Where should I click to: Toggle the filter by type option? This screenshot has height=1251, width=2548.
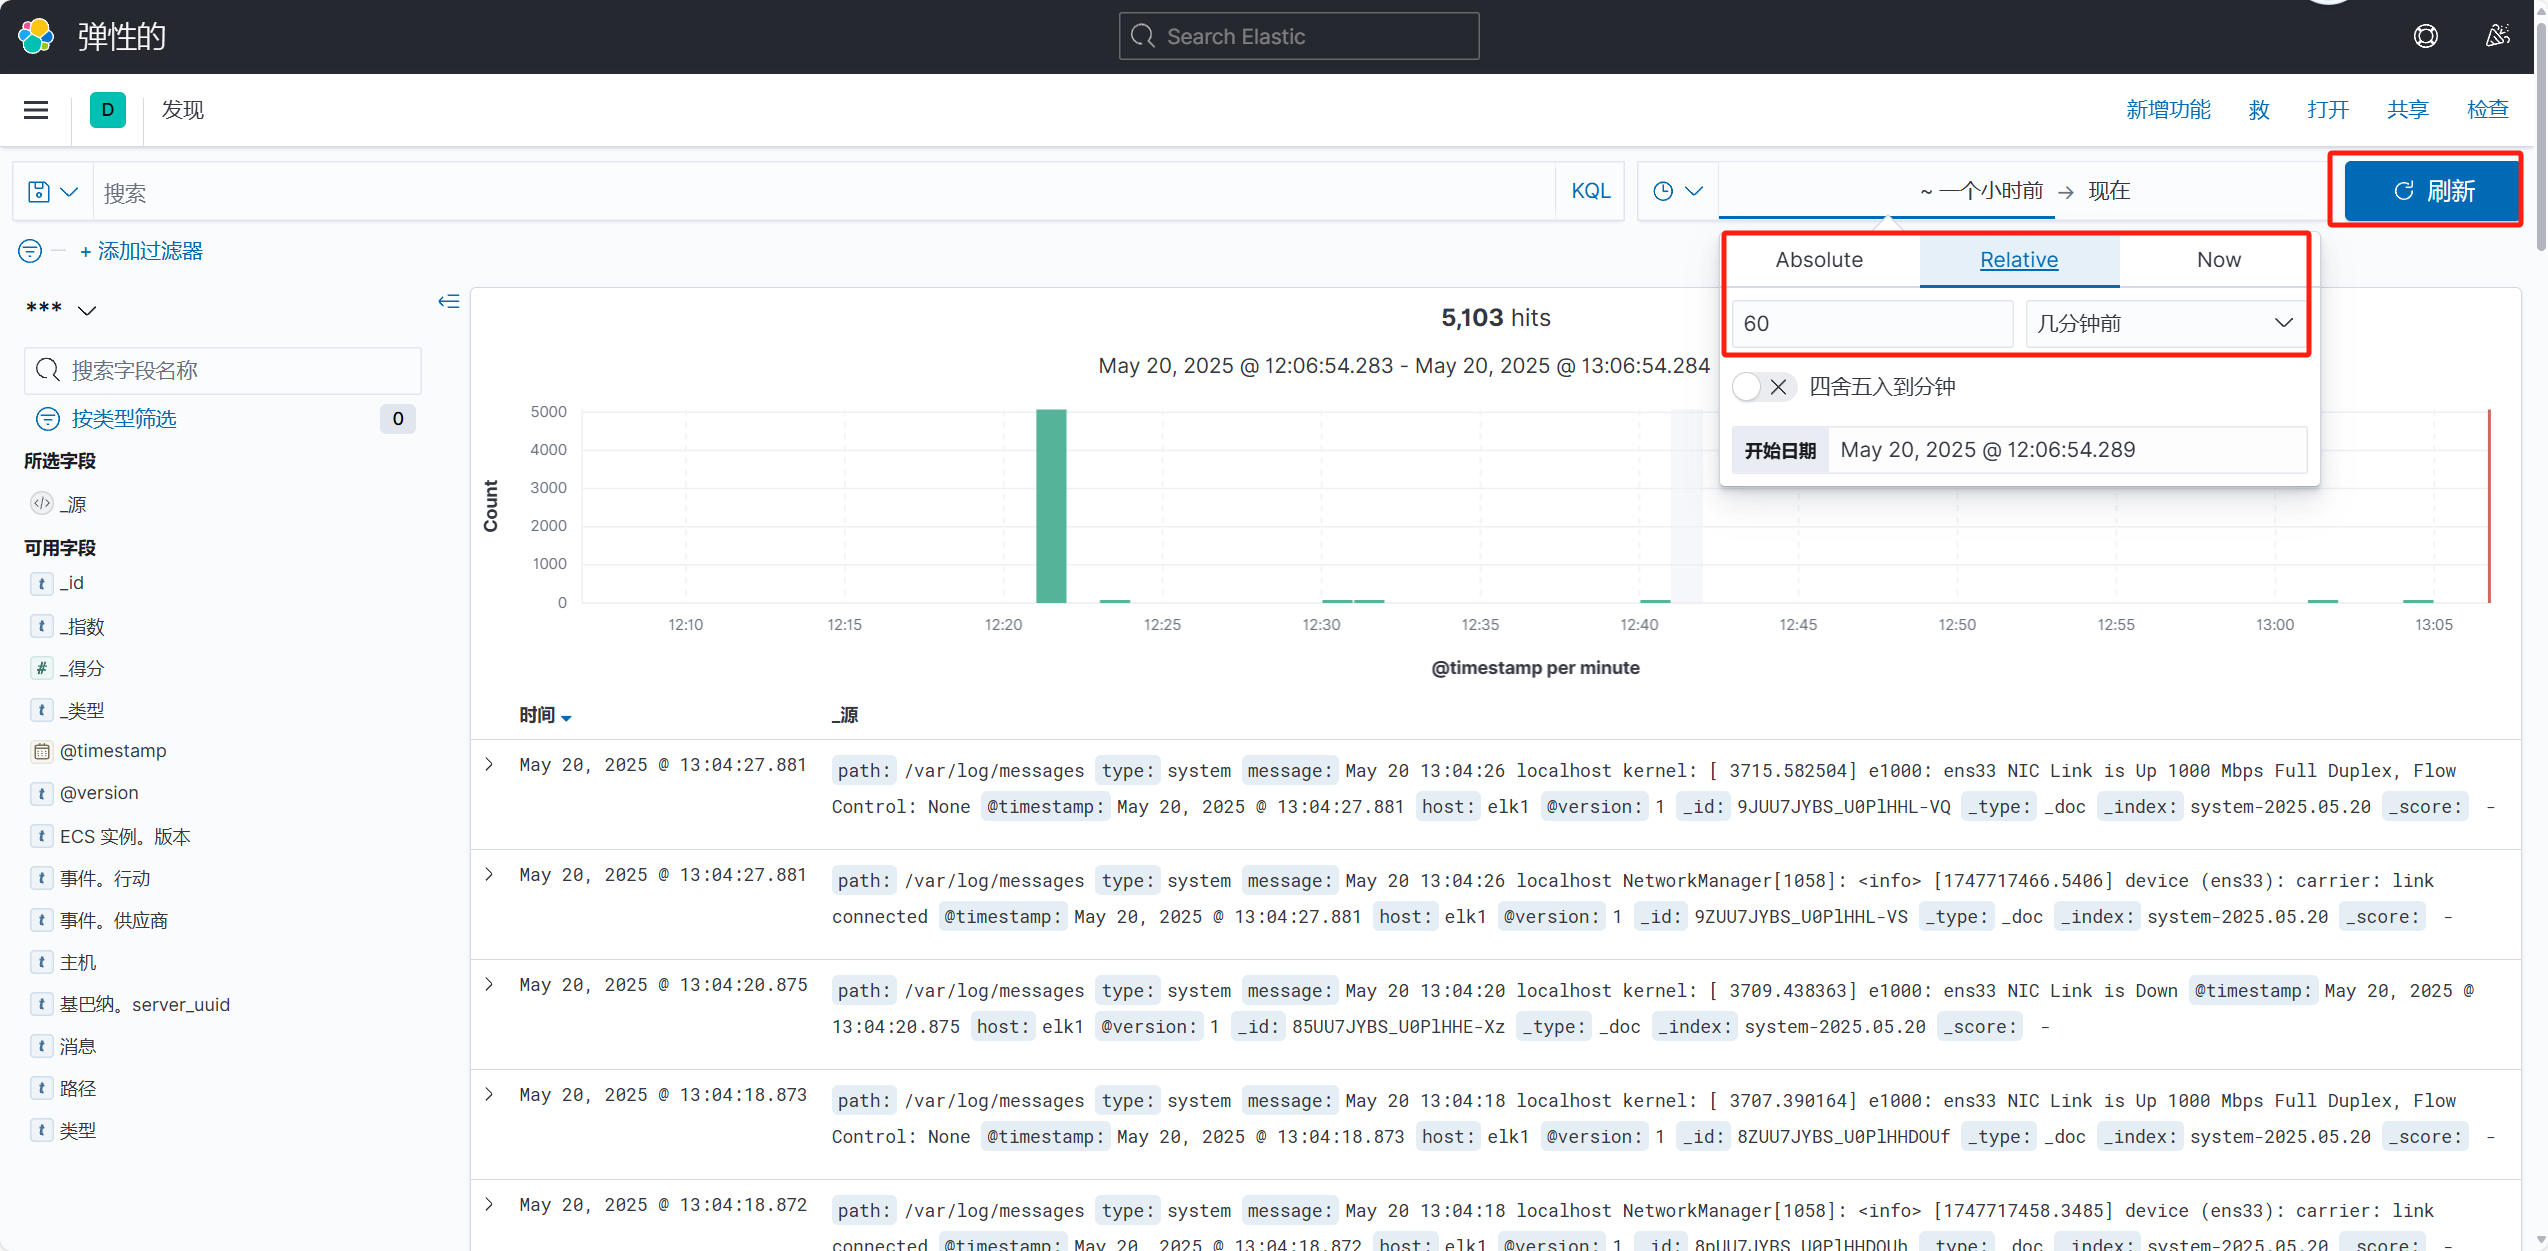tap(124, 419)
